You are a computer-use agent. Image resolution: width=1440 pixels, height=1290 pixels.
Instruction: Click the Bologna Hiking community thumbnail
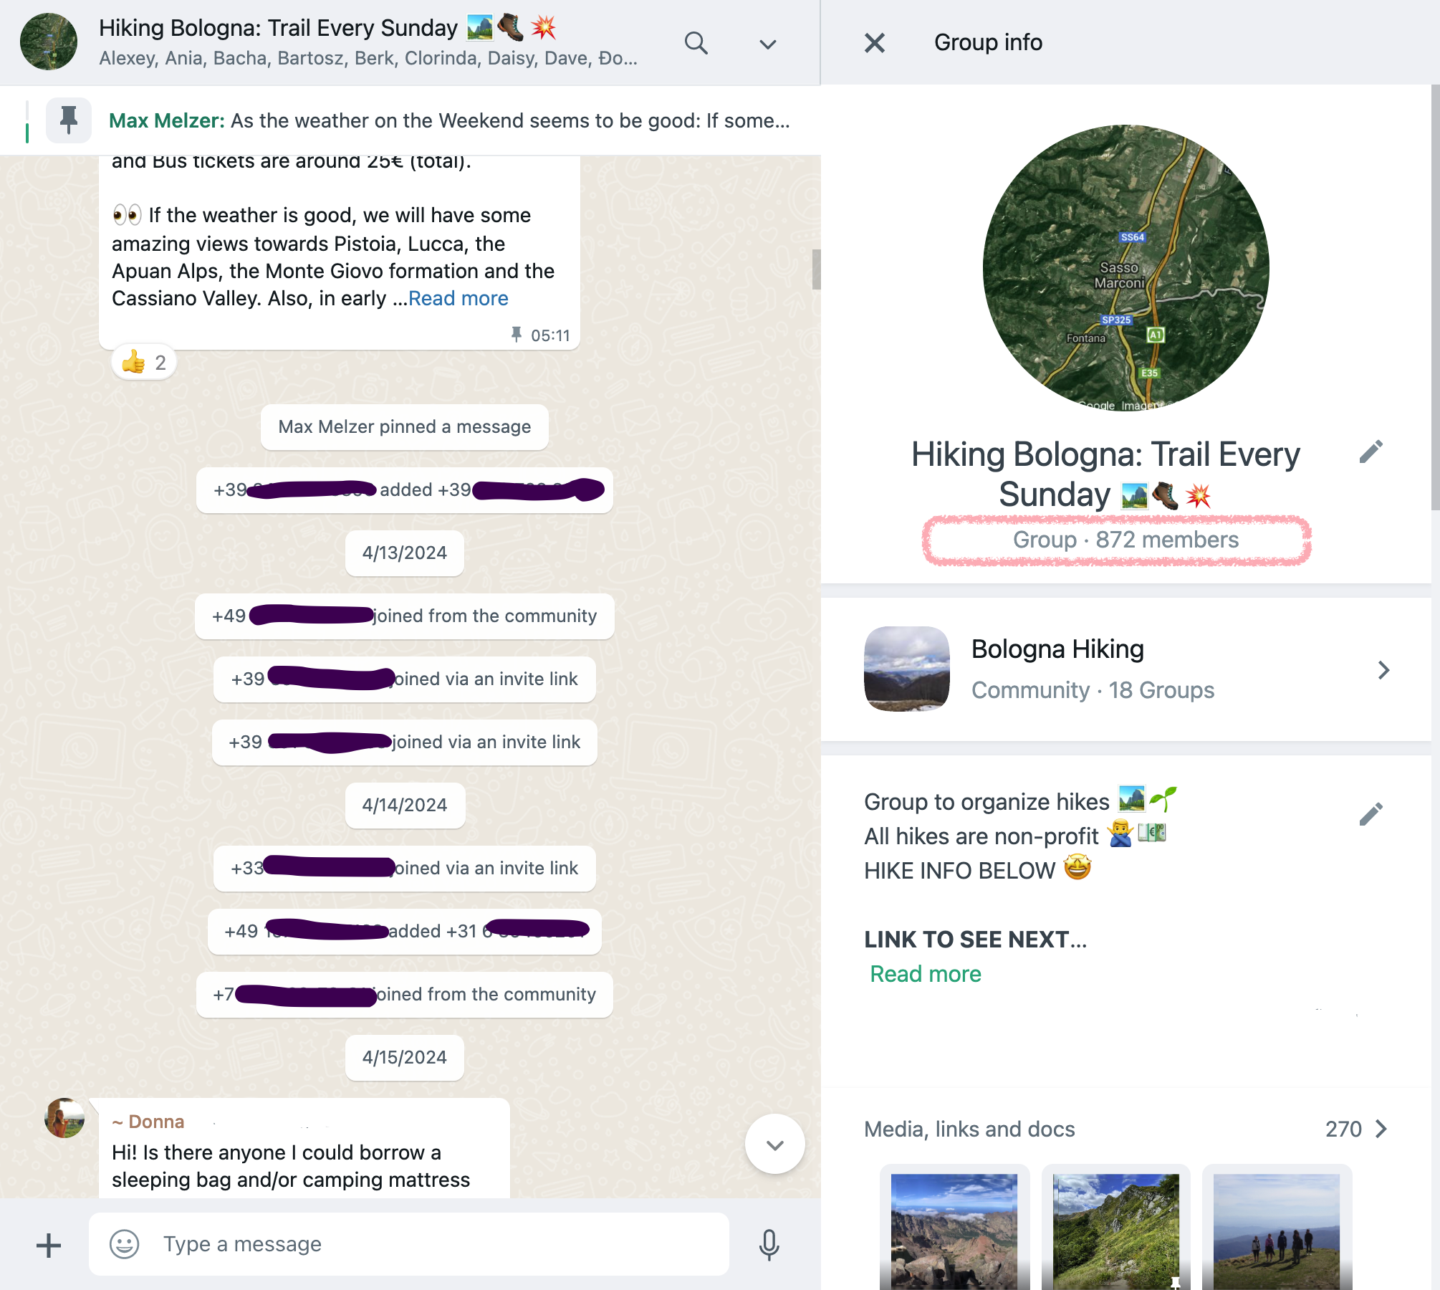point(907,669)
